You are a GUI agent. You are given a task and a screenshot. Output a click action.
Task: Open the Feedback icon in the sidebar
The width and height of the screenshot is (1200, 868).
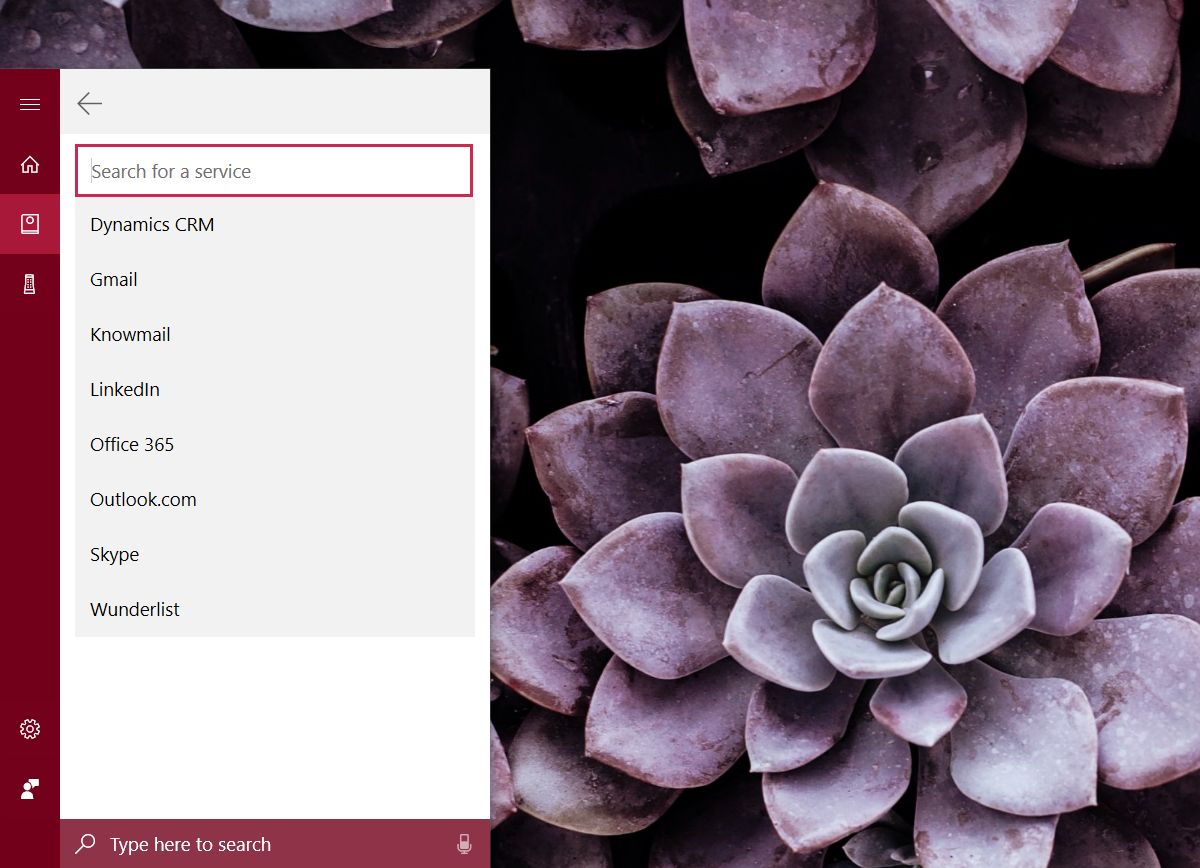(x=30, y=789)
